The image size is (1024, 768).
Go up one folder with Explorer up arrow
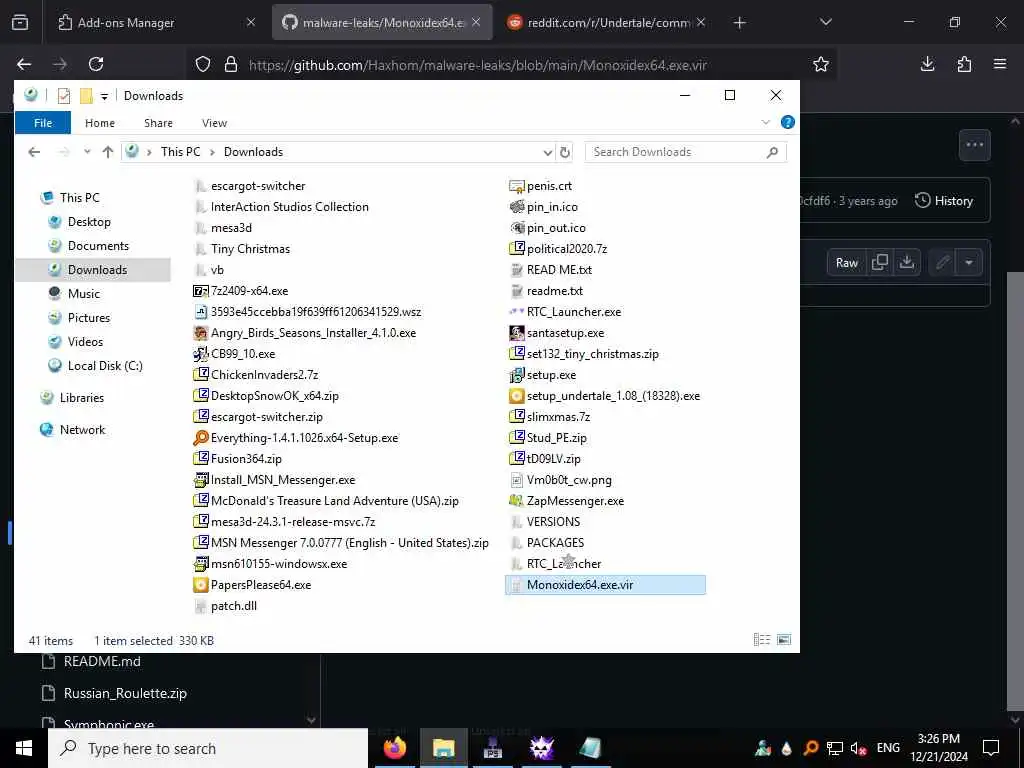coord(108,152)
